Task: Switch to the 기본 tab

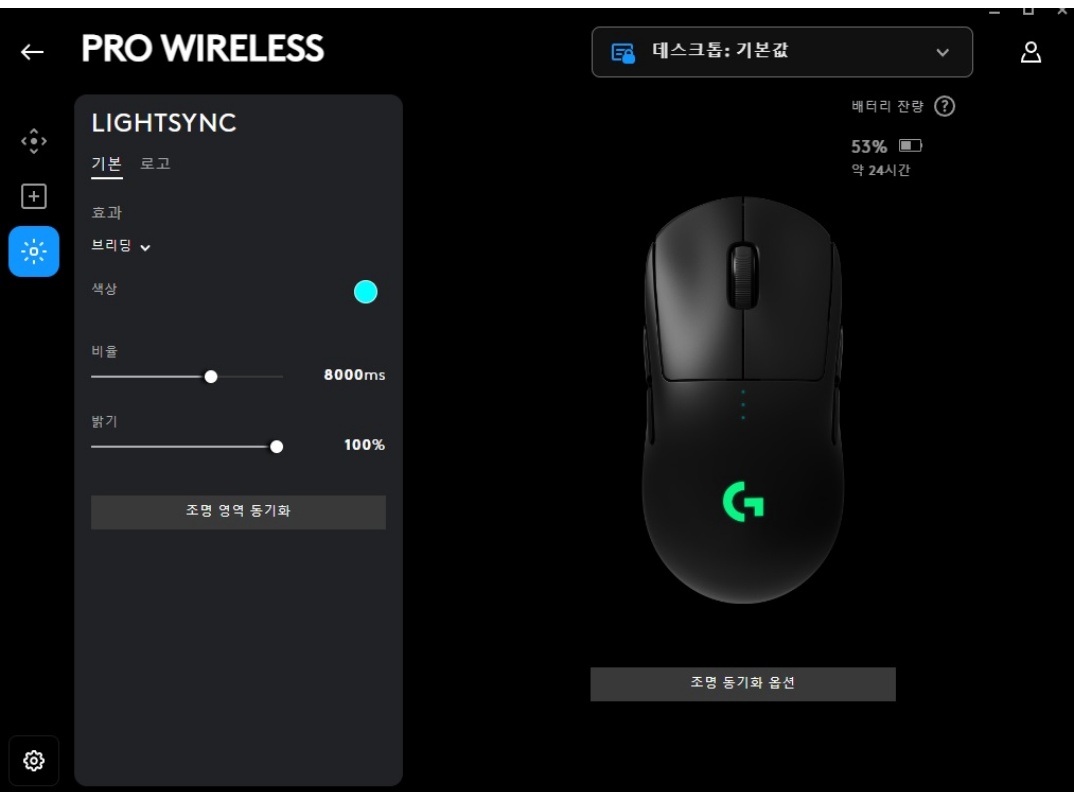Action: [107, 164]
